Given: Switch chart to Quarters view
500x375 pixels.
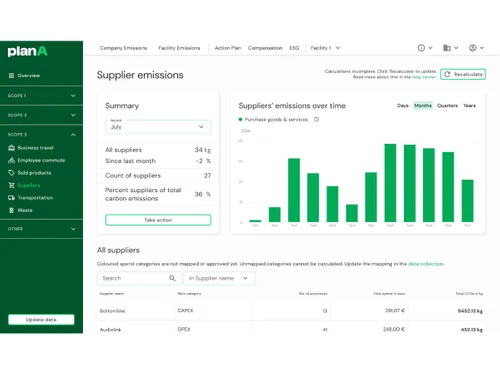Looking at the screenshot, I should (447, 106).
